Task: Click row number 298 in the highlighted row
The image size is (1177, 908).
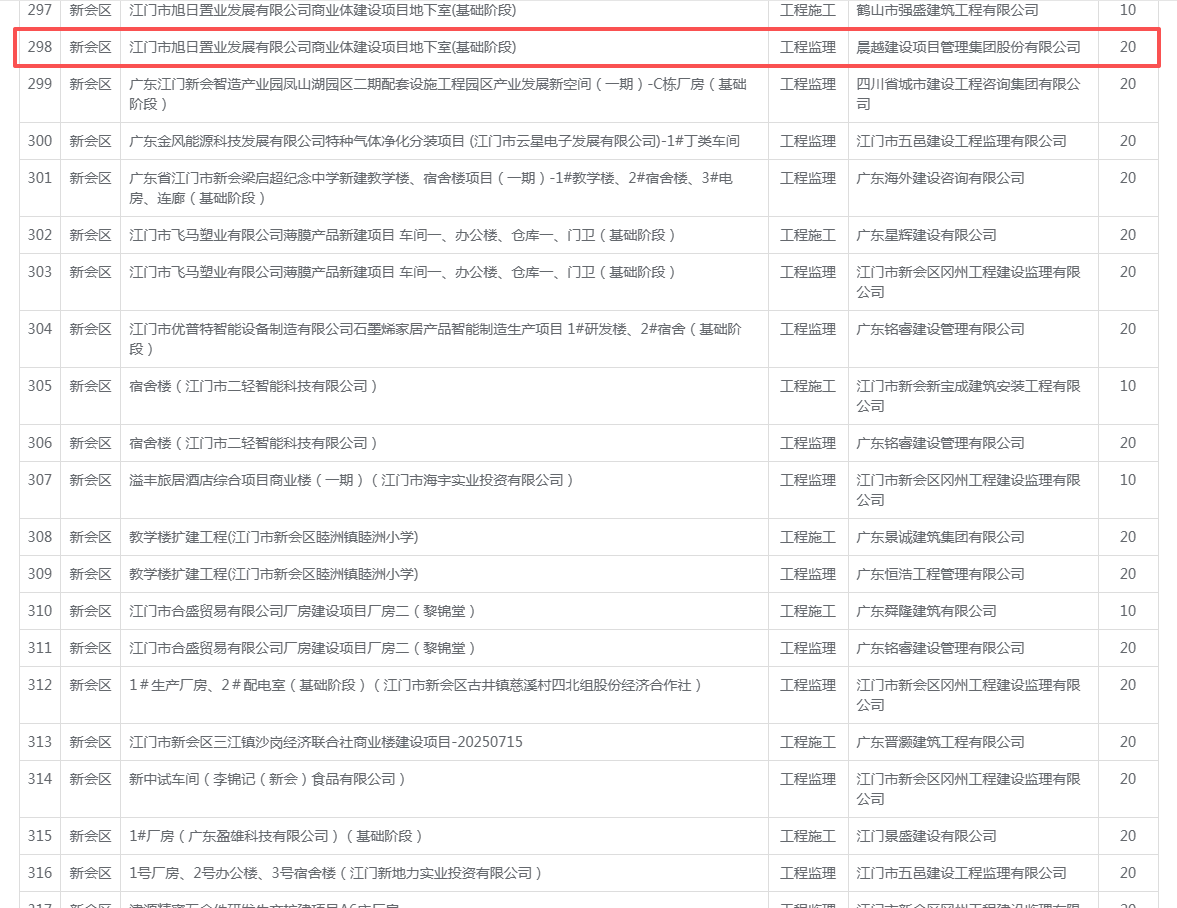Action: tap(40, 47)
